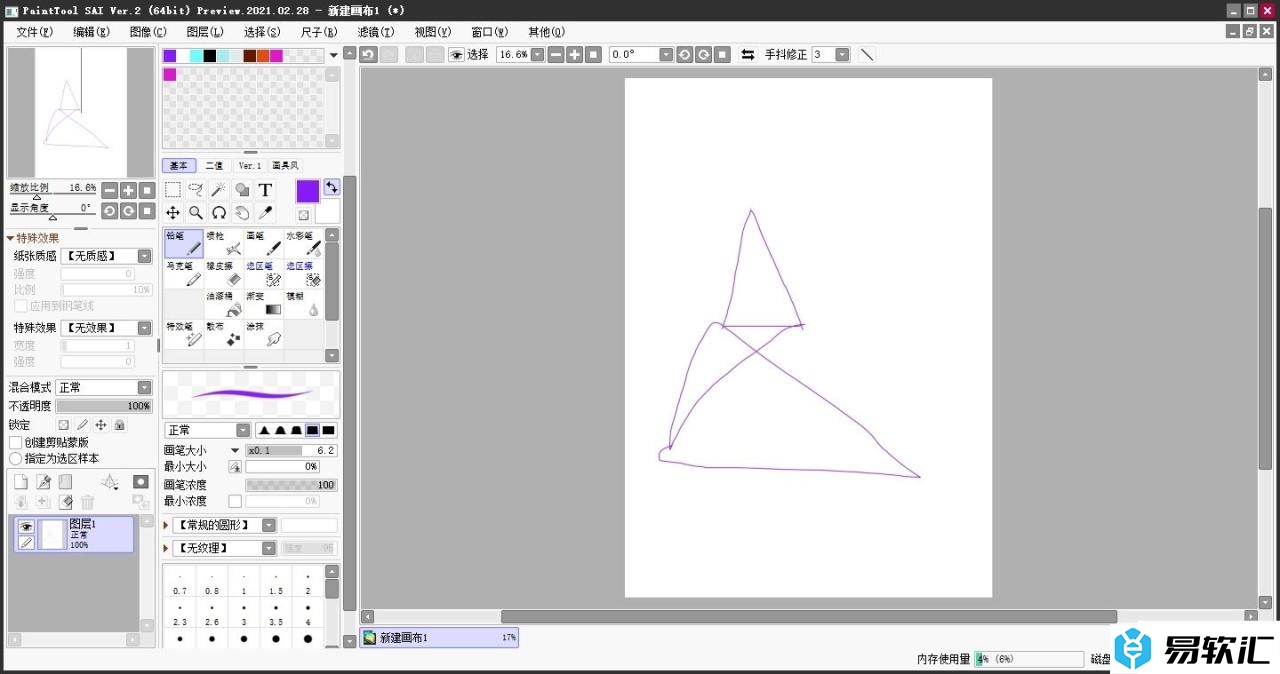The image size is (1280, 674).
Task: Choose the 马克笔 marker tool
Action: point(184,274)
